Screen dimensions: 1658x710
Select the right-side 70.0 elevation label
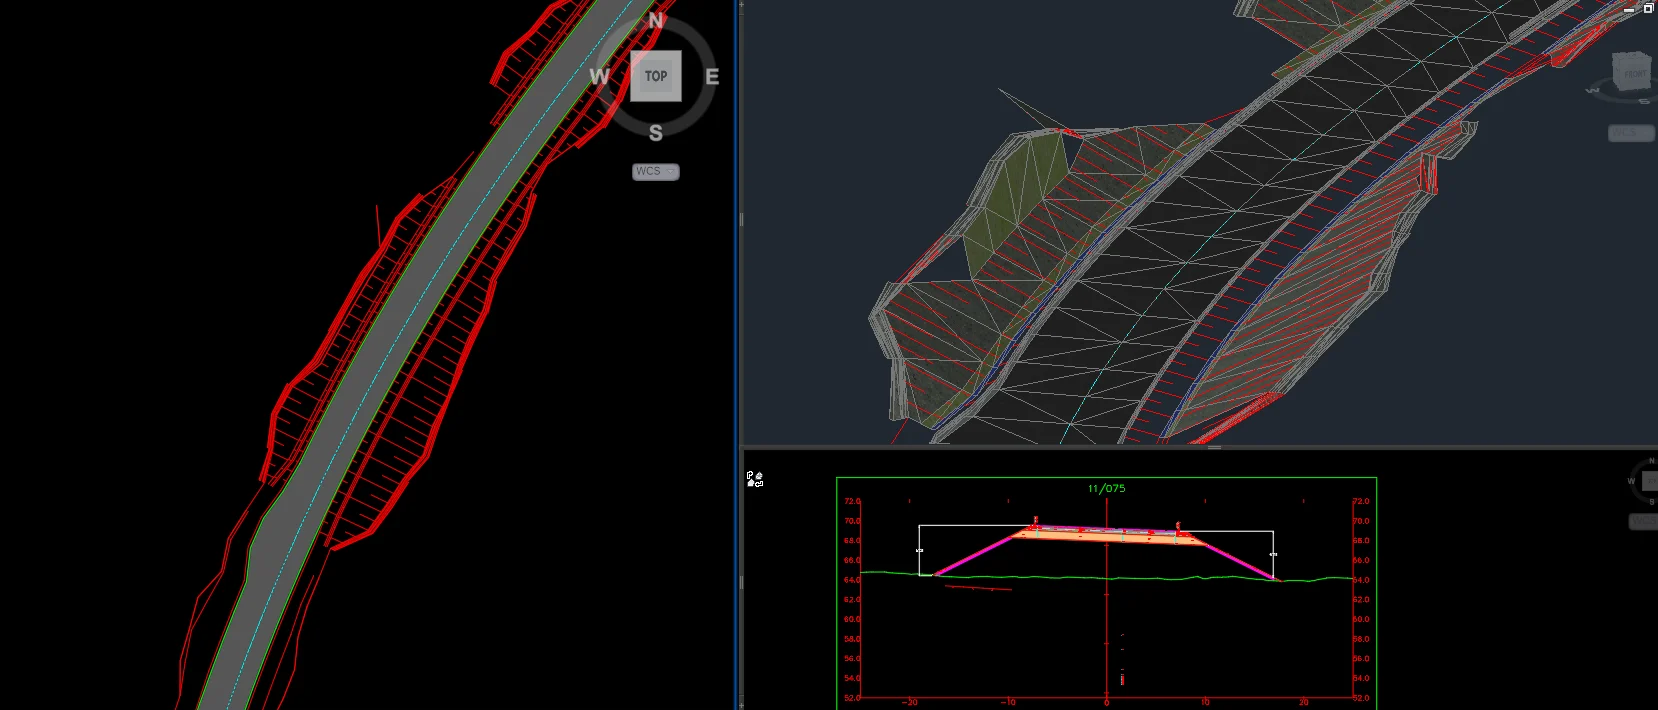(x=1361, y=521)
